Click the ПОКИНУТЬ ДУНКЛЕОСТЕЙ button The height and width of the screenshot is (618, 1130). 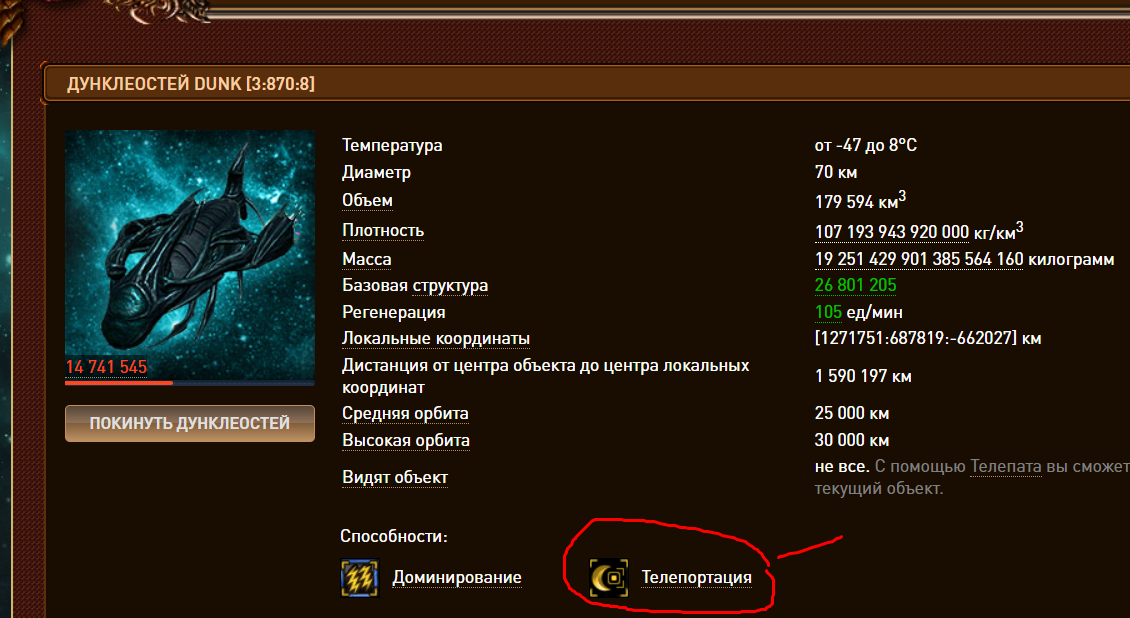(190, 423)
